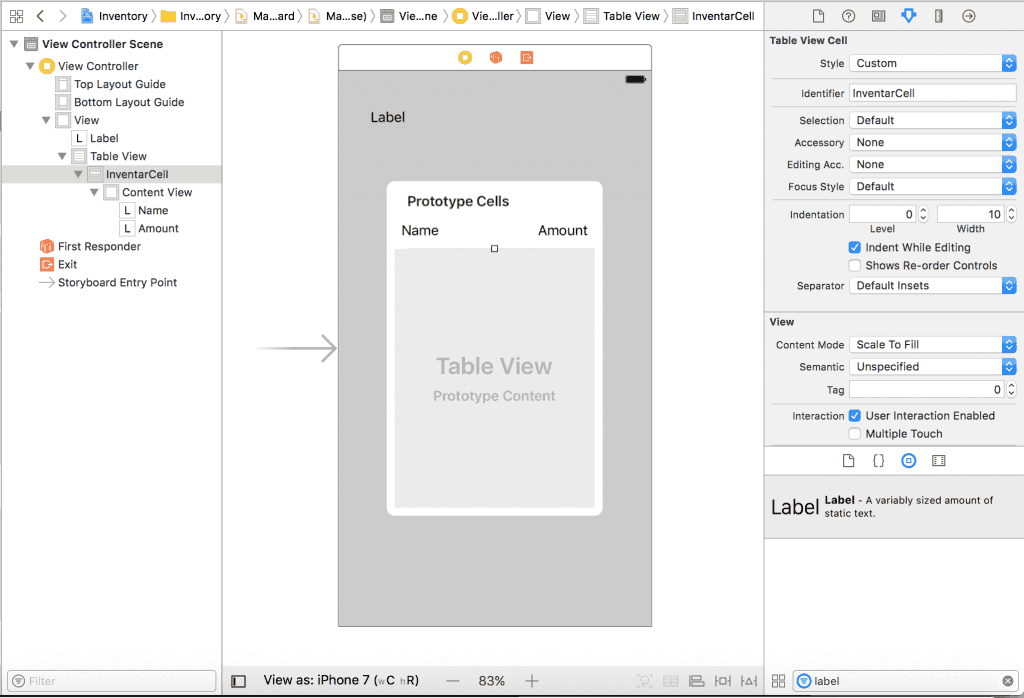Disable User Interaction Enabled

pos(854,416)
